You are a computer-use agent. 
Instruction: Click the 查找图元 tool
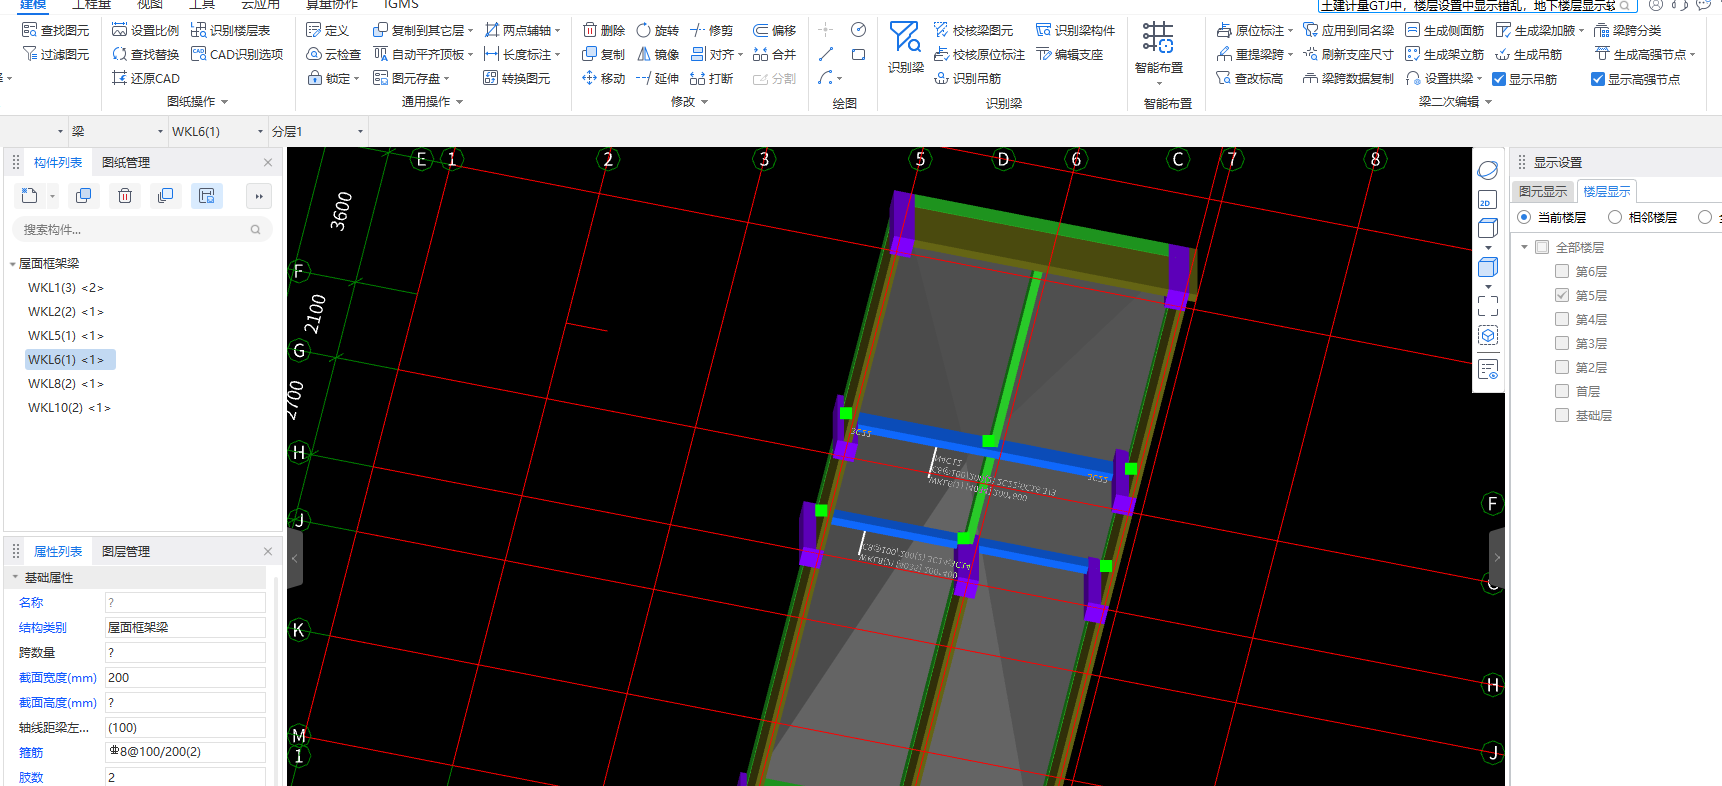click(56, 30)
